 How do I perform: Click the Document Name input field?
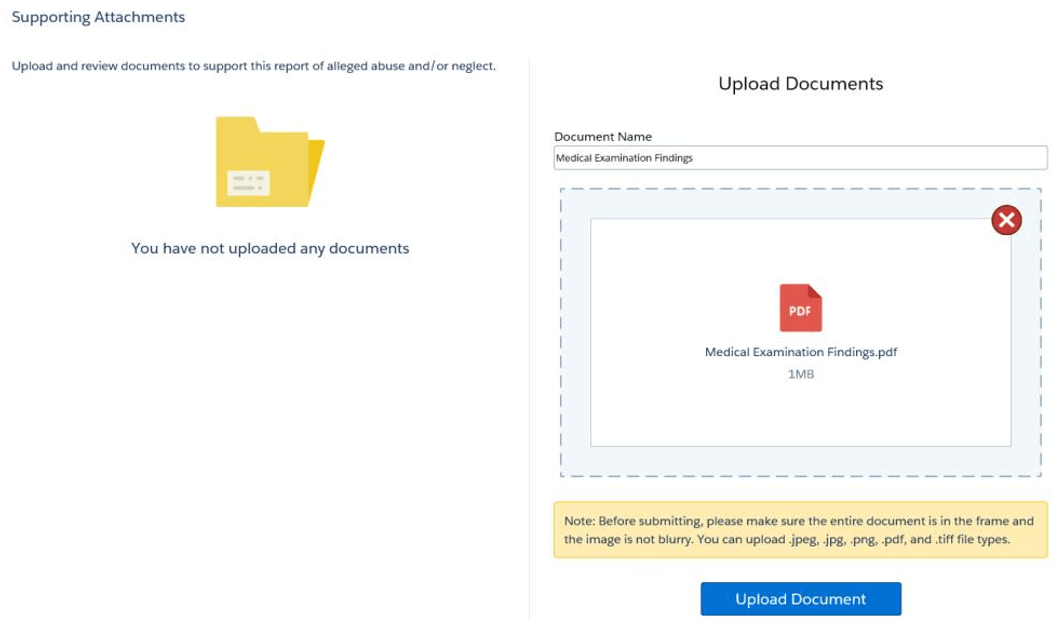click(800, 158)
